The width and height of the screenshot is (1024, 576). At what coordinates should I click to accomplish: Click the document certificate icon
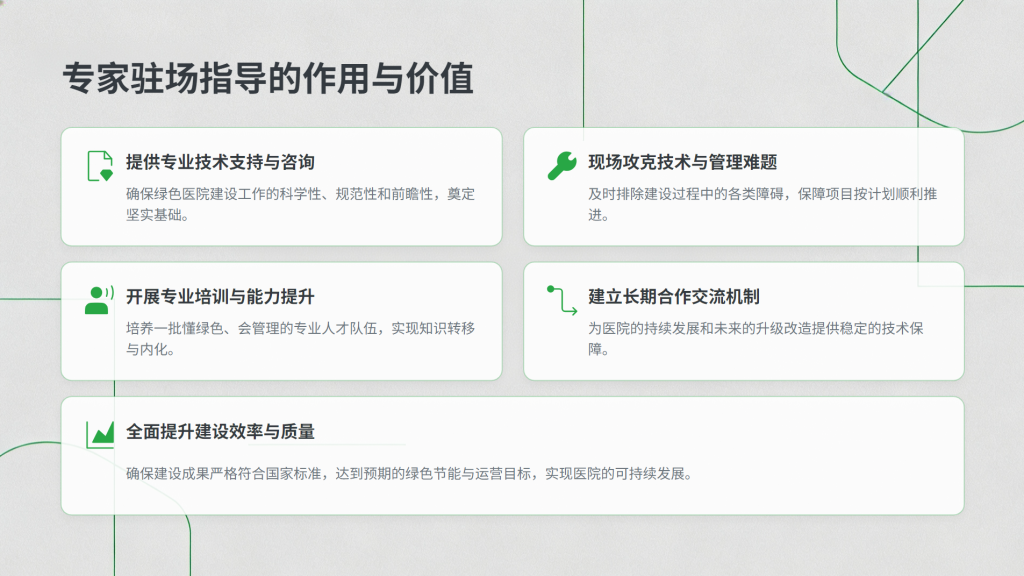[100, 165]
